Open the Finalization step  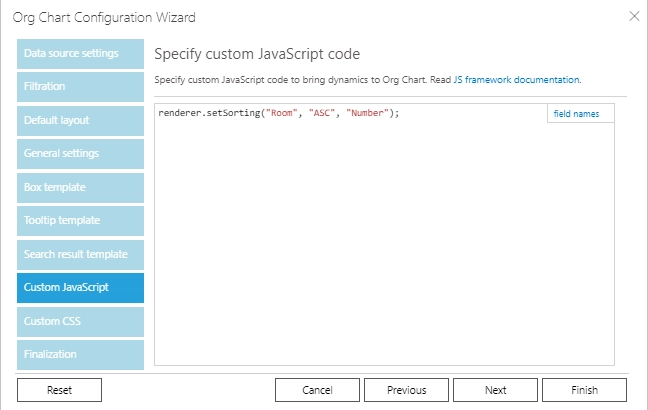80,355
